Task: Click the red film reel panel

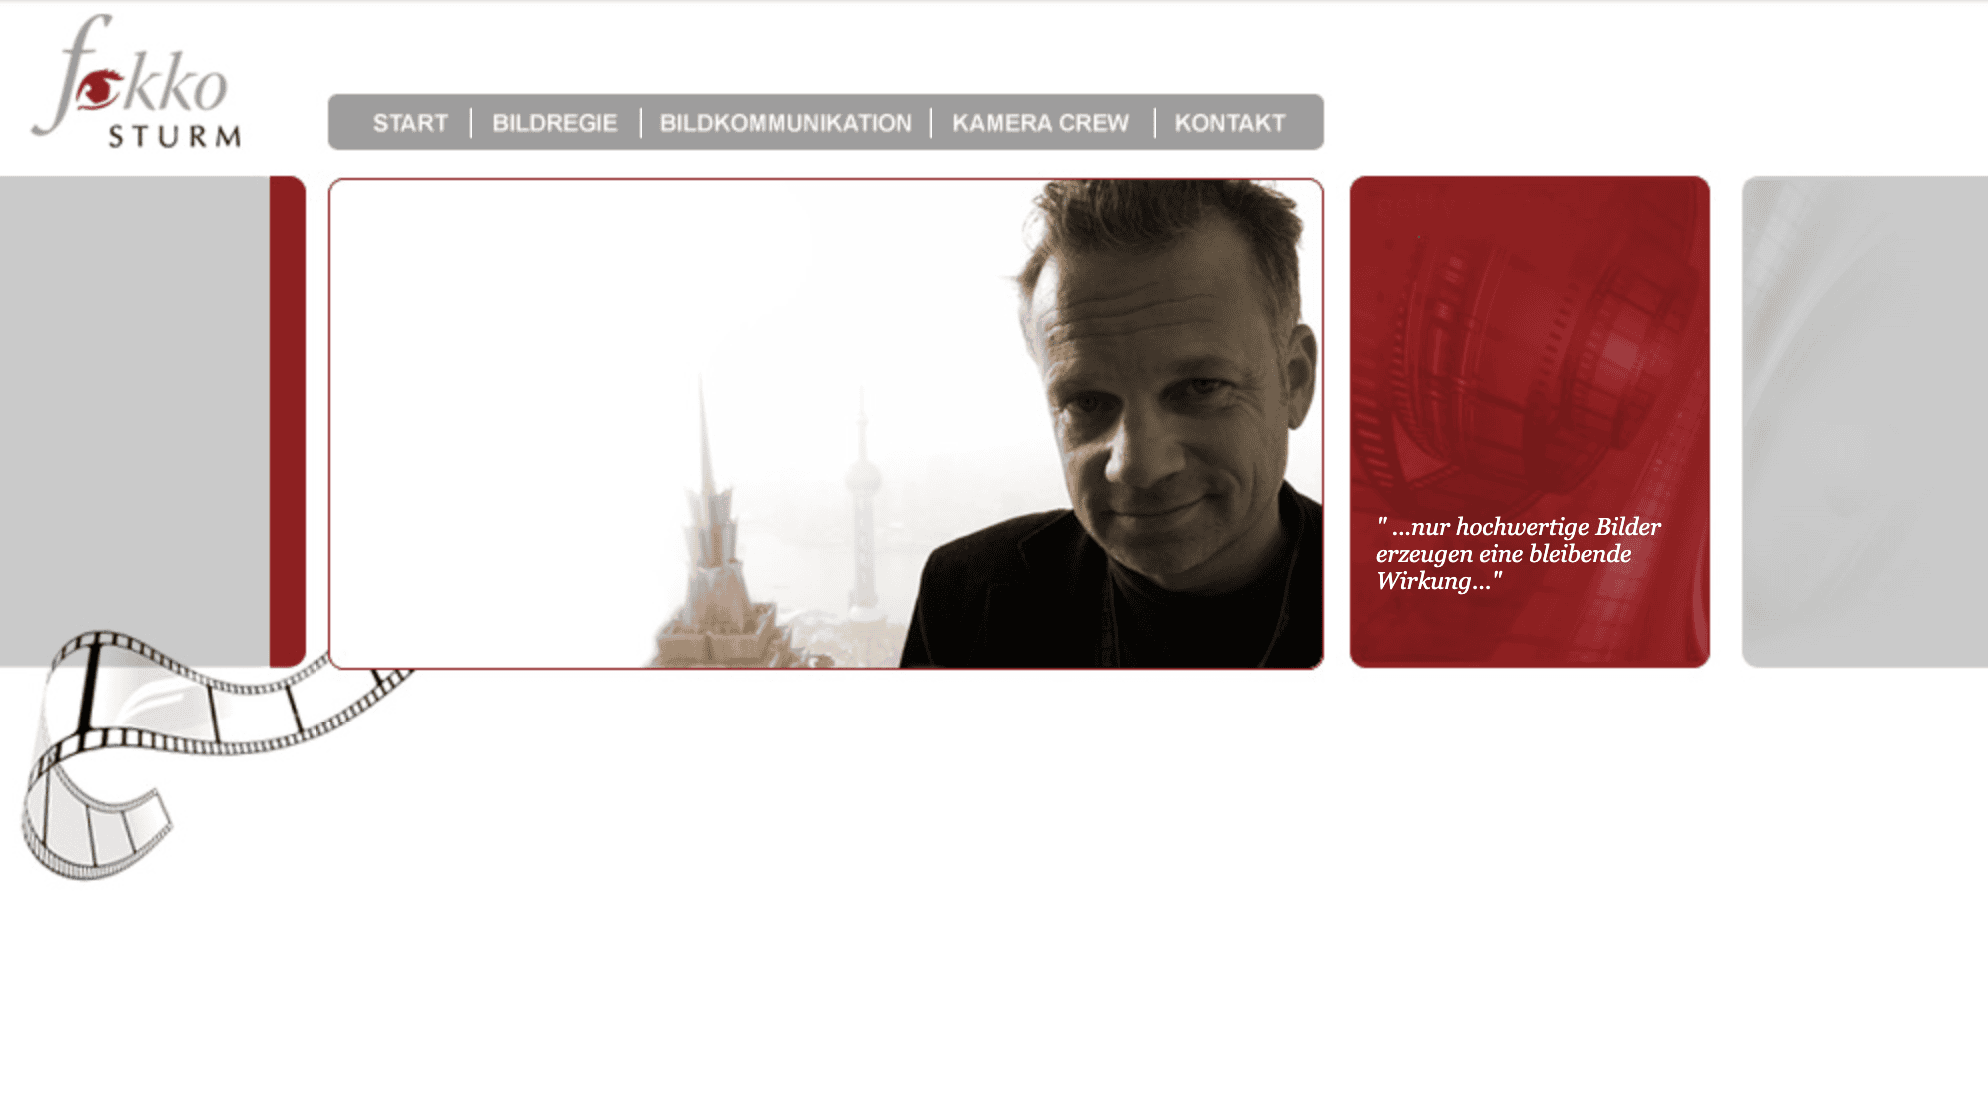Action: pyautogui.click(x=1530, y=422)
